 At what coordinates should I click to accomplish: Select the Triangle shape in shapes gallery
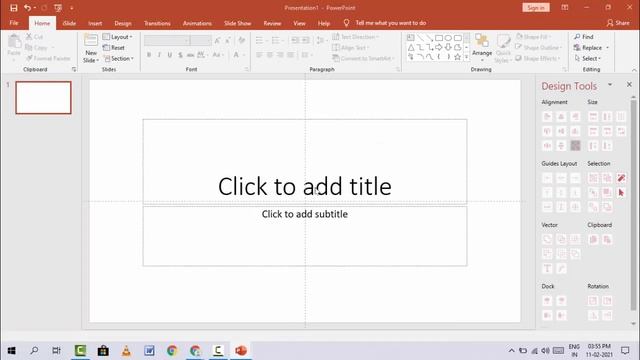[x=411, y=48]
